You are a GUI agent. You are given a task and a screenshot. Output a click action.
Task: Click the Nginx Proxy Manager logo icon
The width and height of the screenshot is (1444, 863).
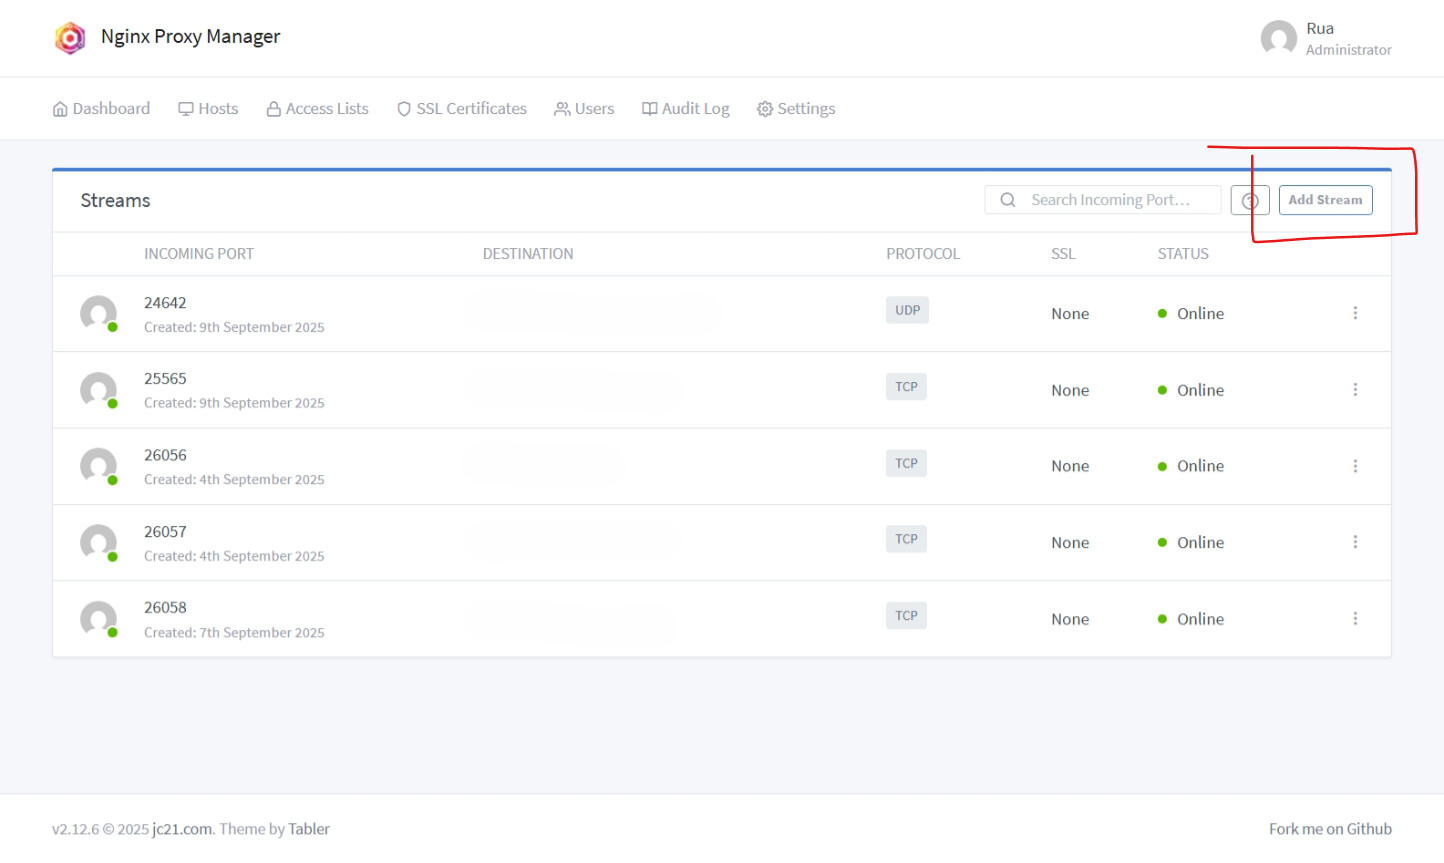point(70,38)
